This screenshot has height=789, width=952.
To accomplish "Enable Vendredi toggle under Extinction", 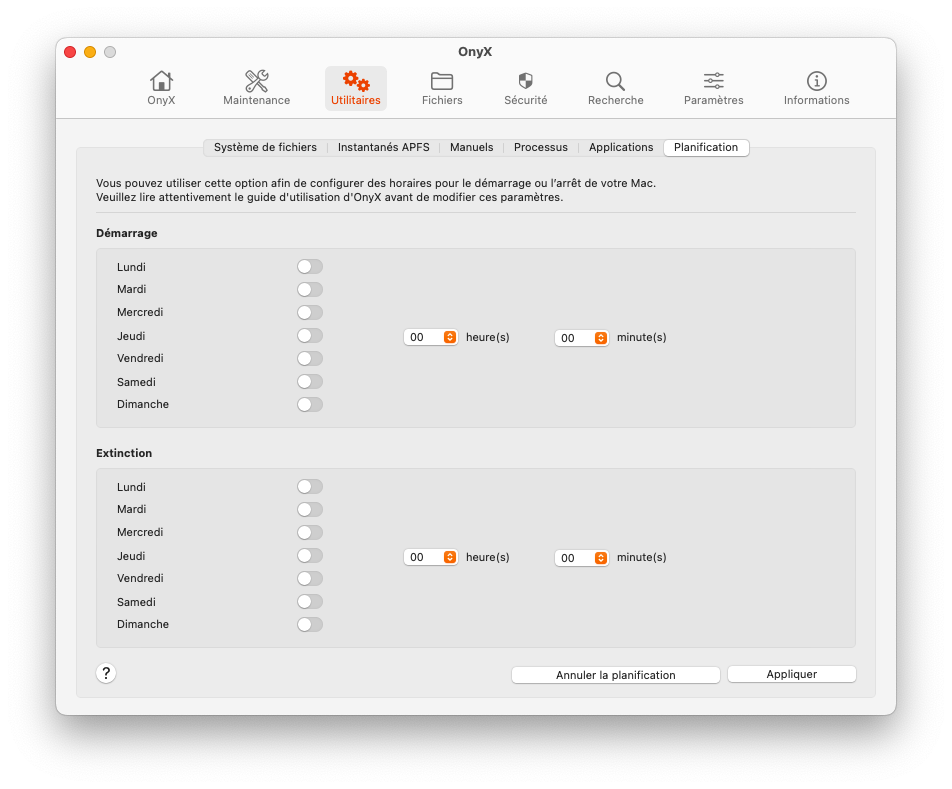I will (310, 579).
